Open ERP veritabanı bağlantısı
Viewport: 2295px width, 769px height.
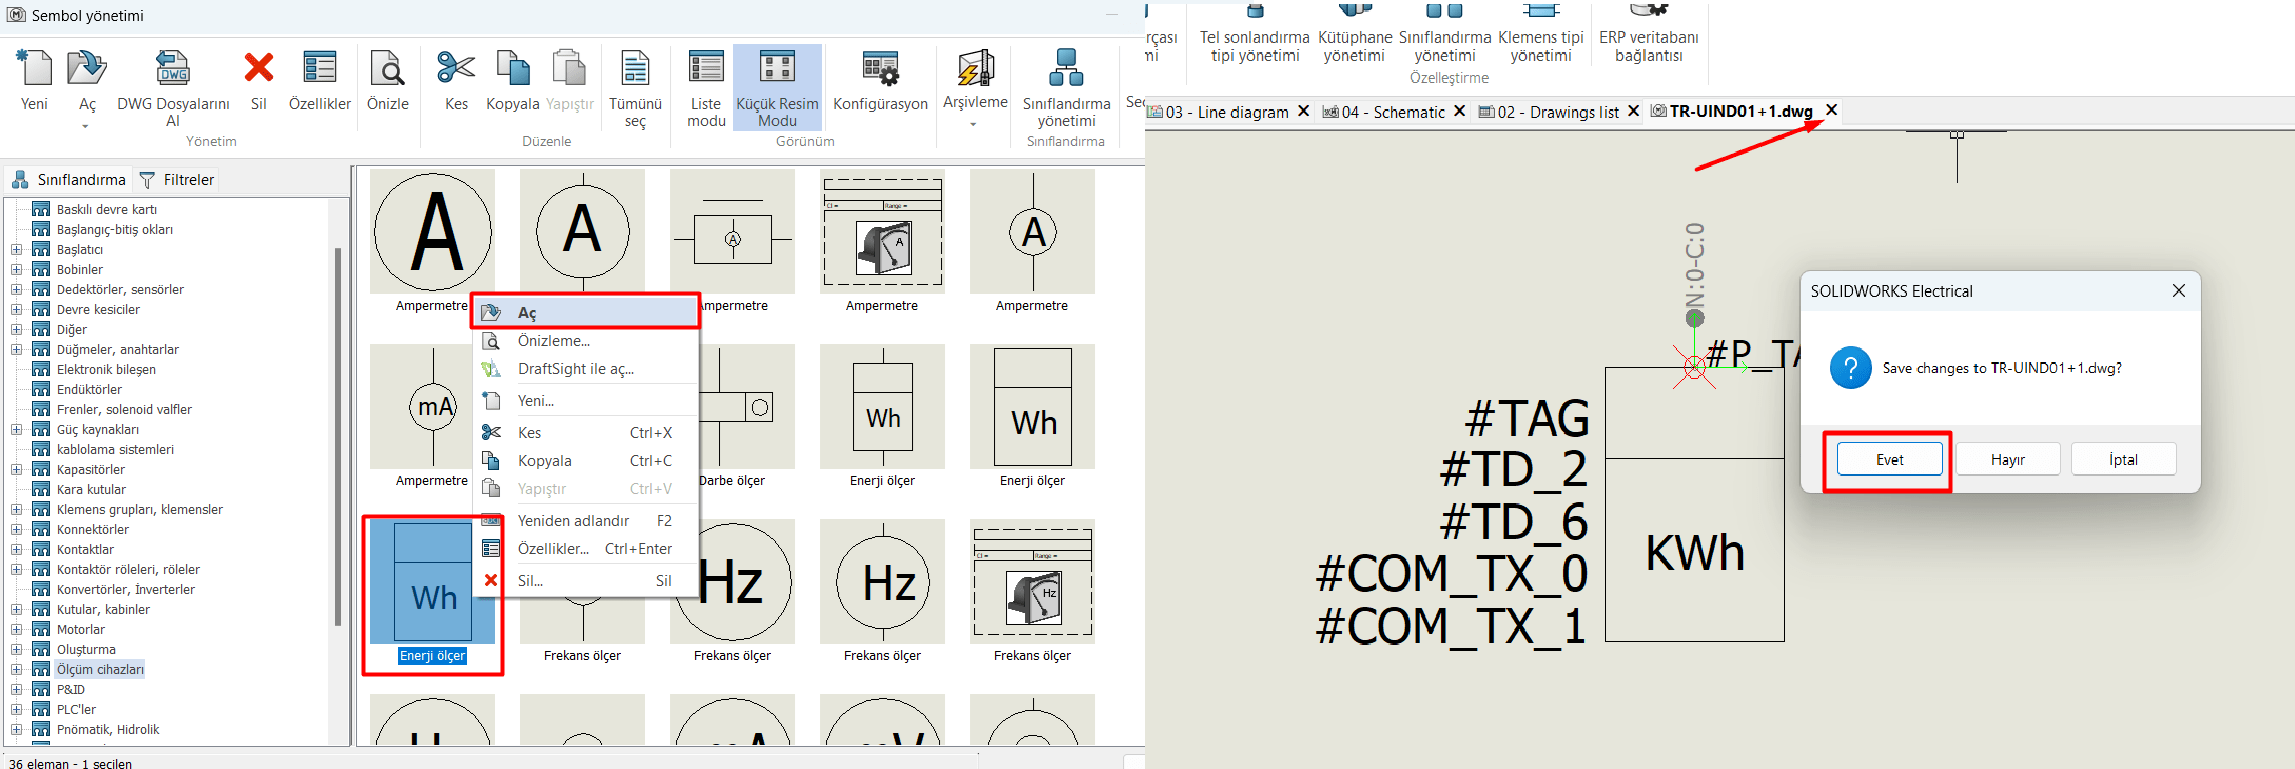pyautogui.click(x=1648, y=34)
